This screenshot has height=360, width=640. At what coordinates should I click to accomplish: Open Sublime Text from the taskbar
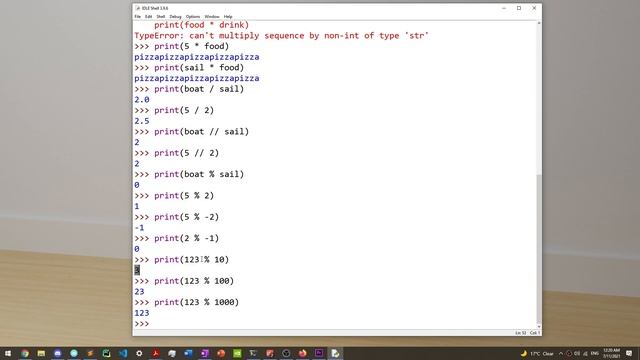(90, 353)
